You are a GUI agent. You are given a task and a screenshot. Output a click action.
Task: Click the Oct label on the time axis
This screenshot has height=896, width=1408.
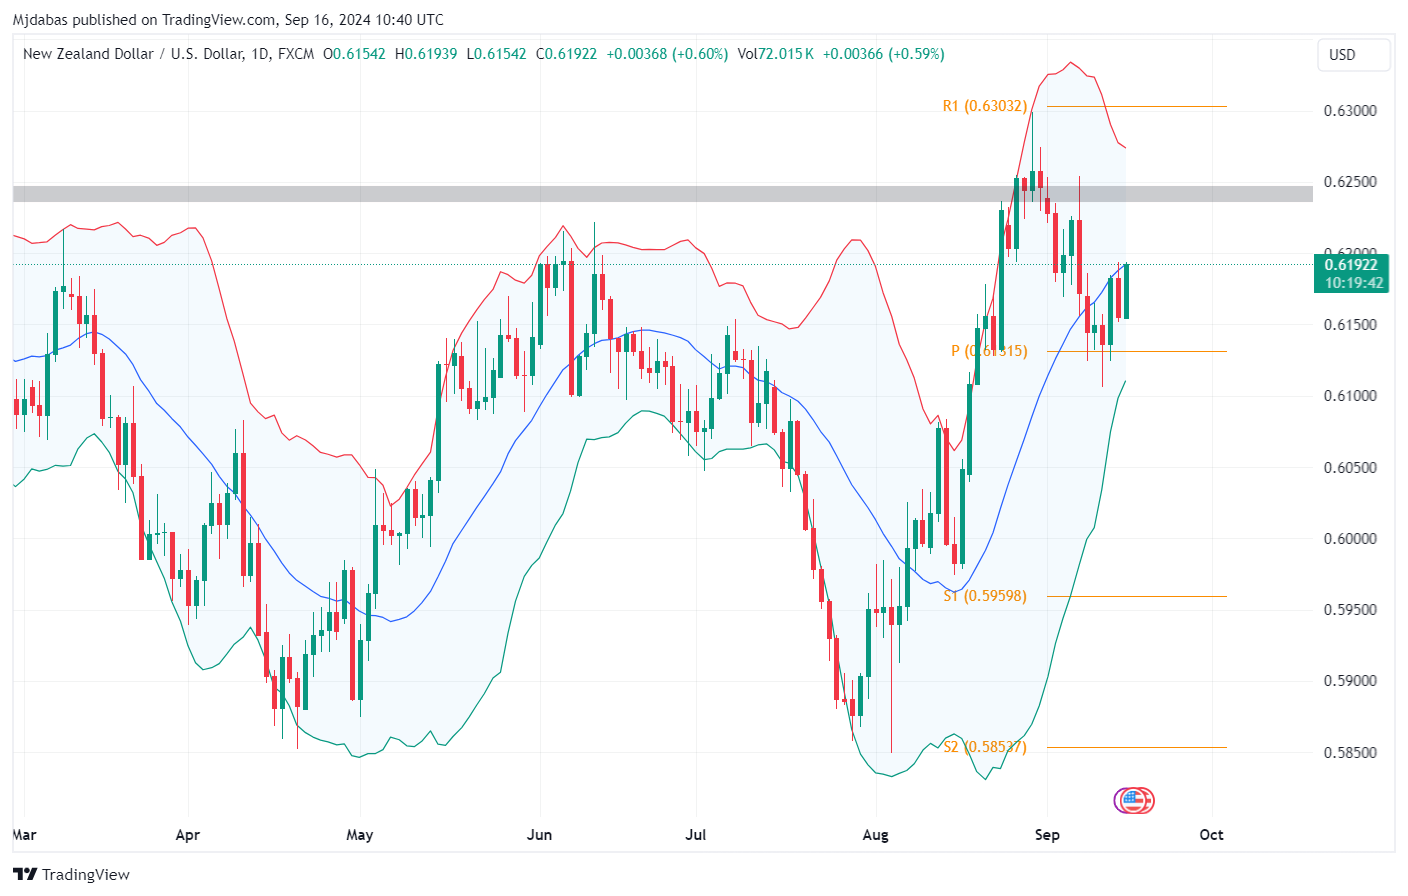tap(1211, 835)
